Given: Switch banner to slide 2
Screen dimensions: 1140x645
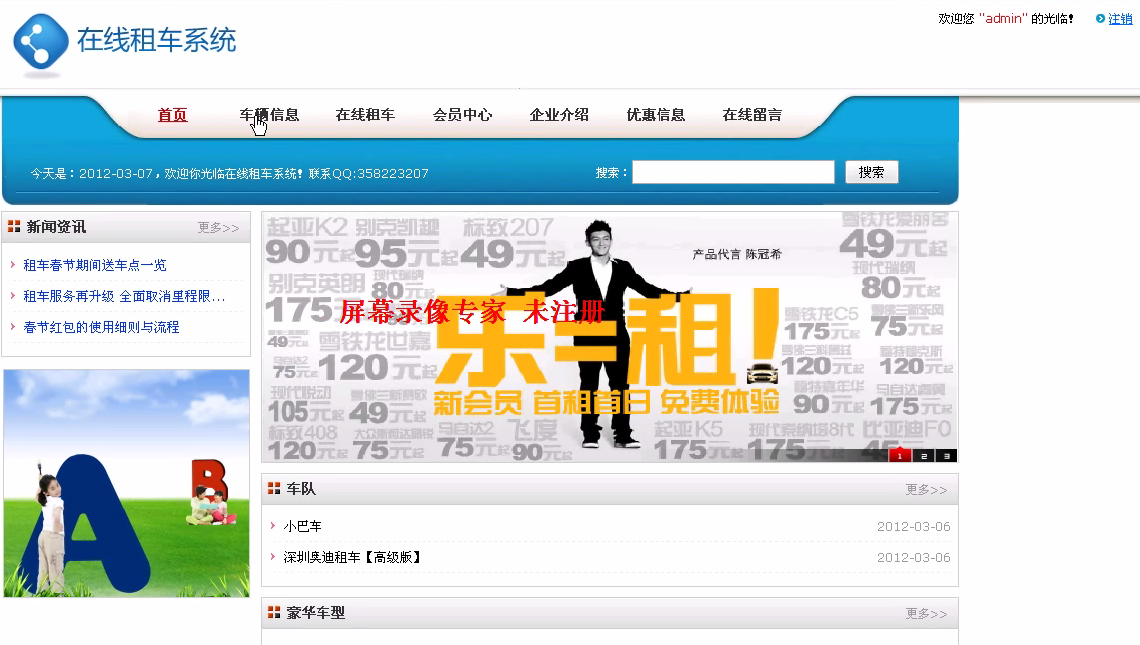Looking at the screenshot, I should [x=923, y=456].
